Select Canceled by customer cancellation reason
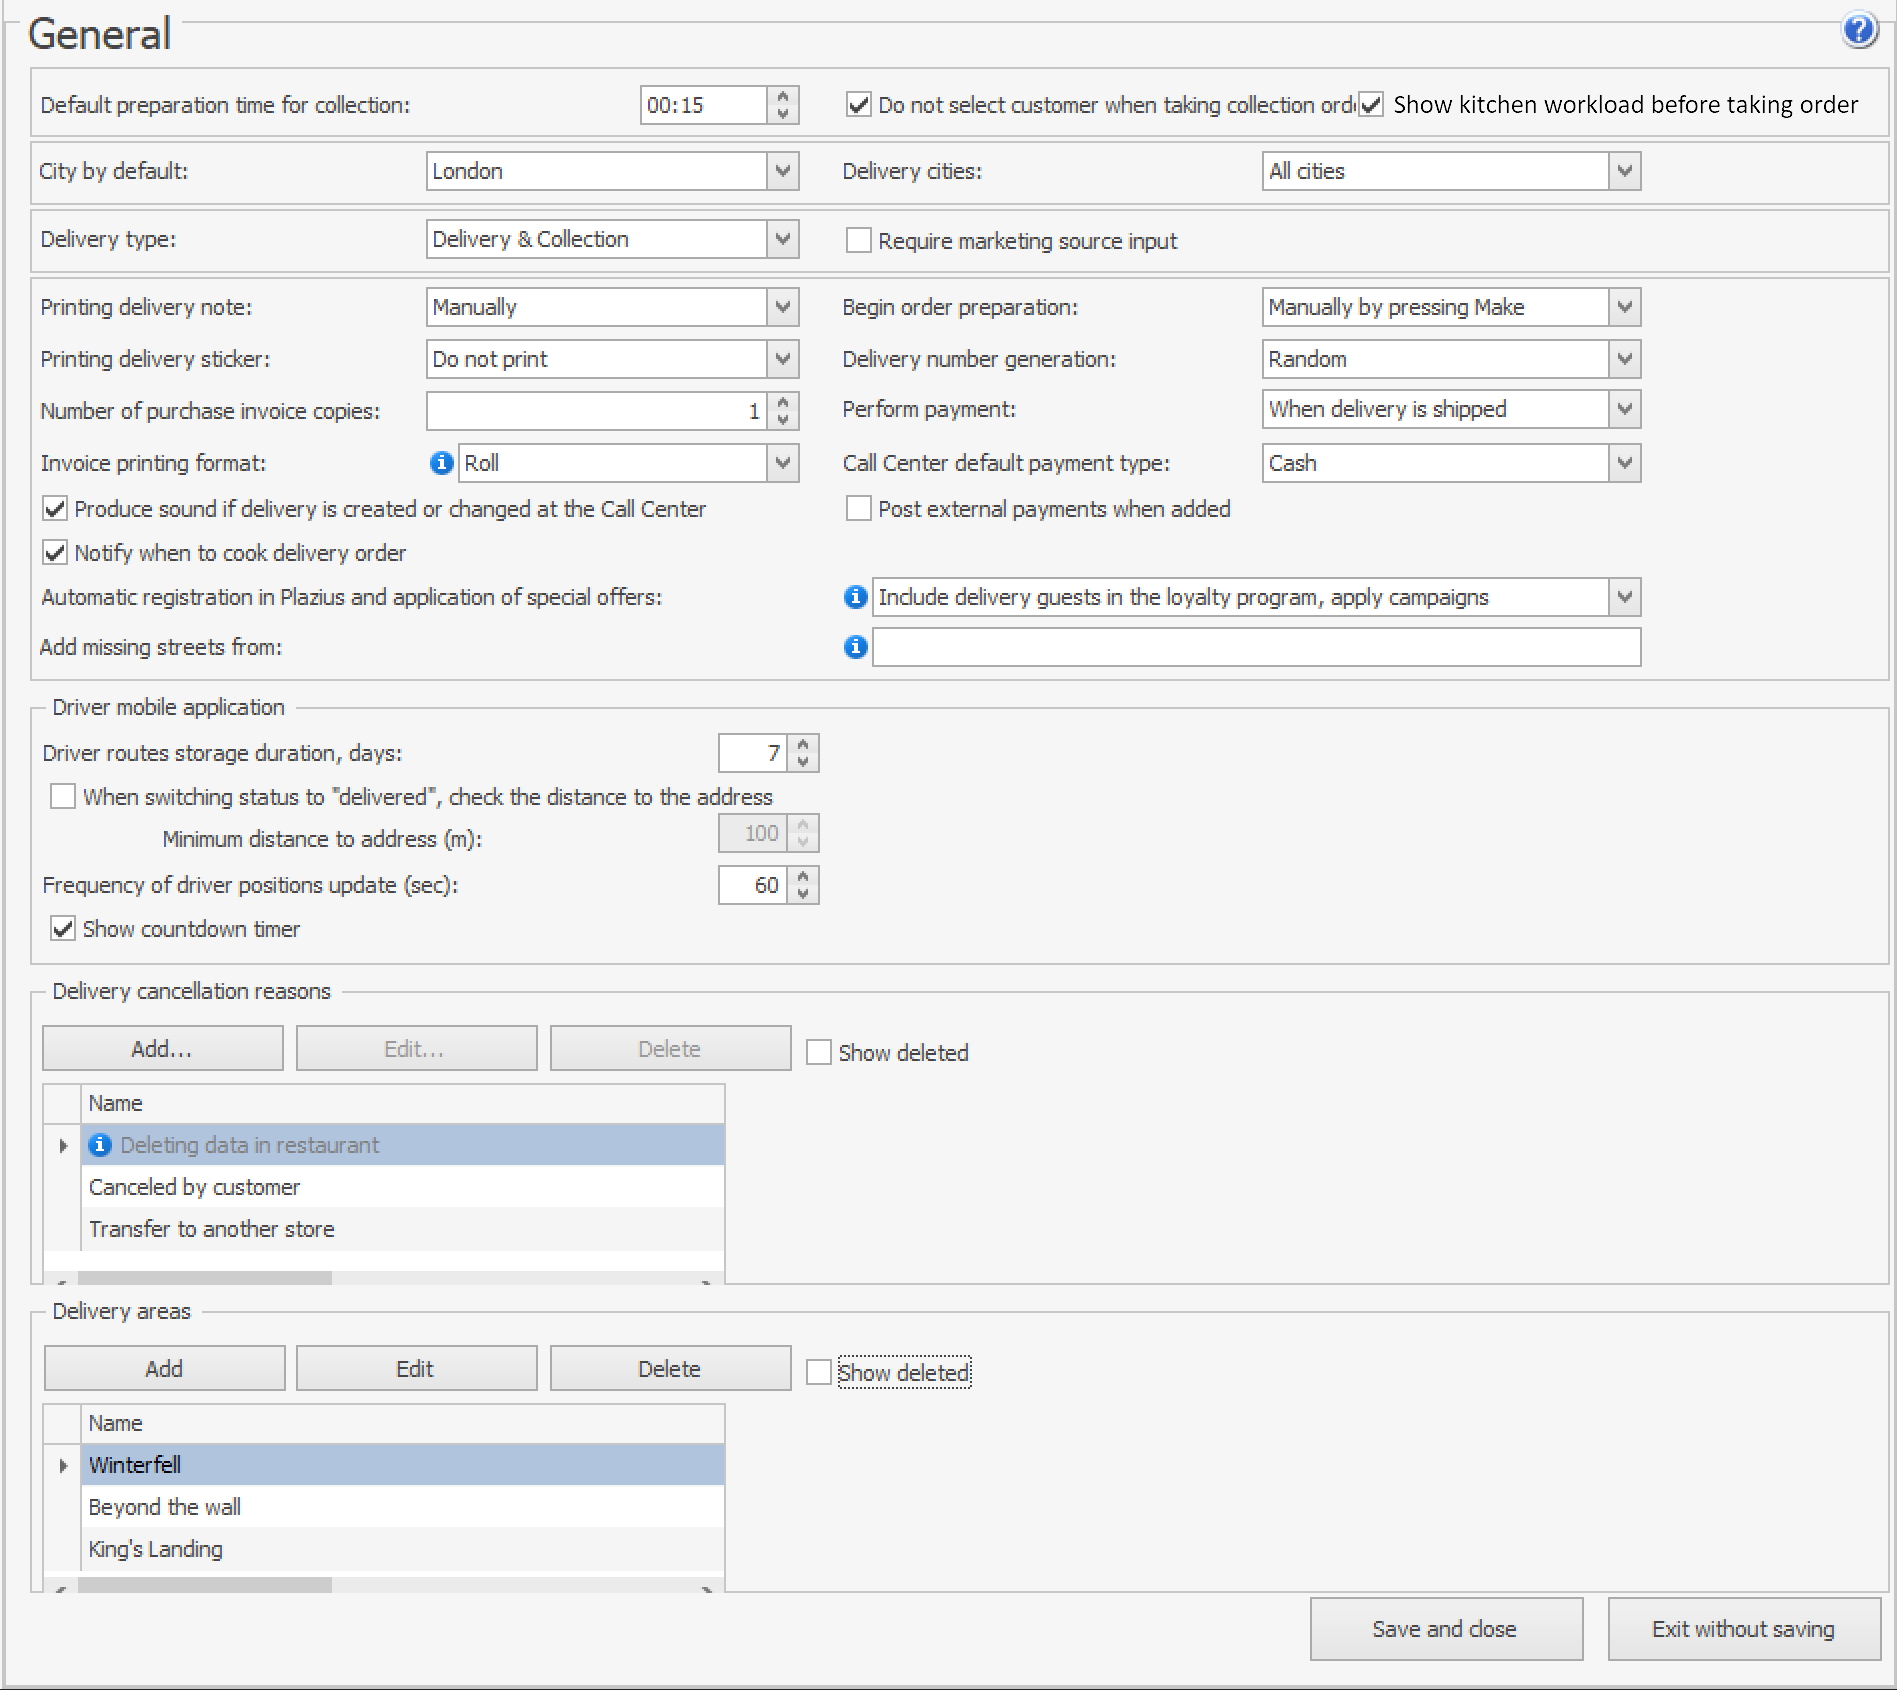Viewport: 1897px width, 1690px height. [x=195, y=1187]
